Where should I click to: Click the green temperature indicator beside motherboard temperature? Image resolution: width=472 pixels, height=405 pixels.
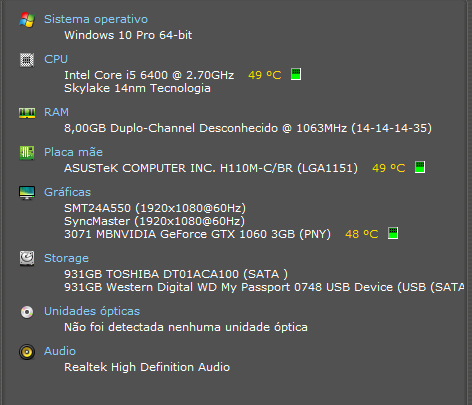(420, 167)
